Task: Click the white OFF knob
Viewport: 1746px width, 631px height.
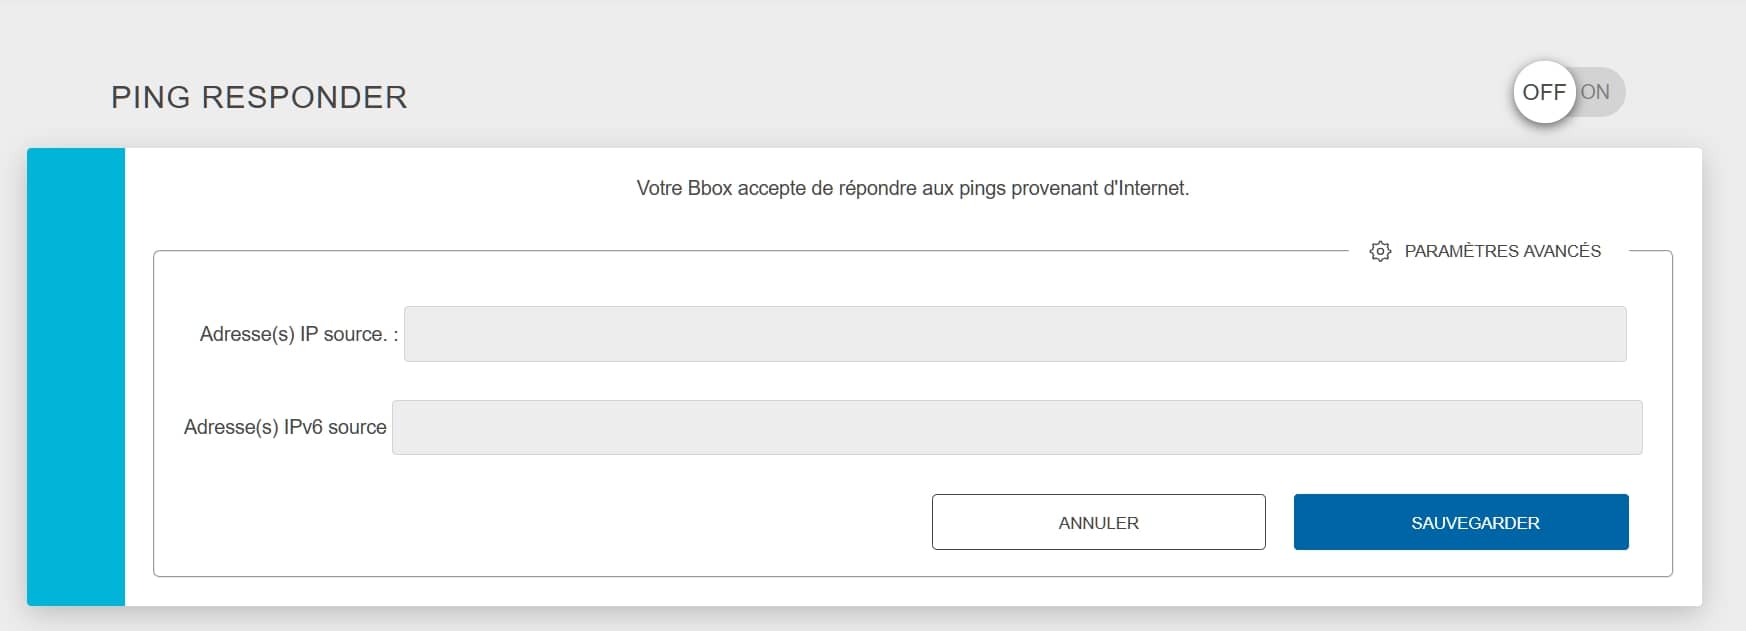Action: (x=1544, y=92)
